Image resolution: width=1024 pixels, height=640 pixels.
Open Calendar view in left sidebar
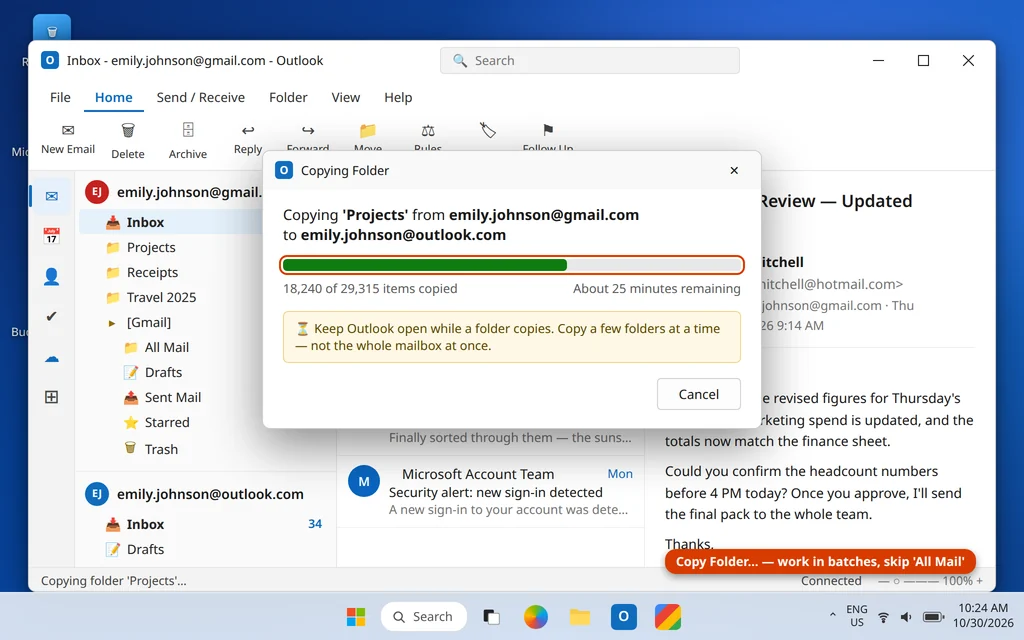click(x=52, y=236)
